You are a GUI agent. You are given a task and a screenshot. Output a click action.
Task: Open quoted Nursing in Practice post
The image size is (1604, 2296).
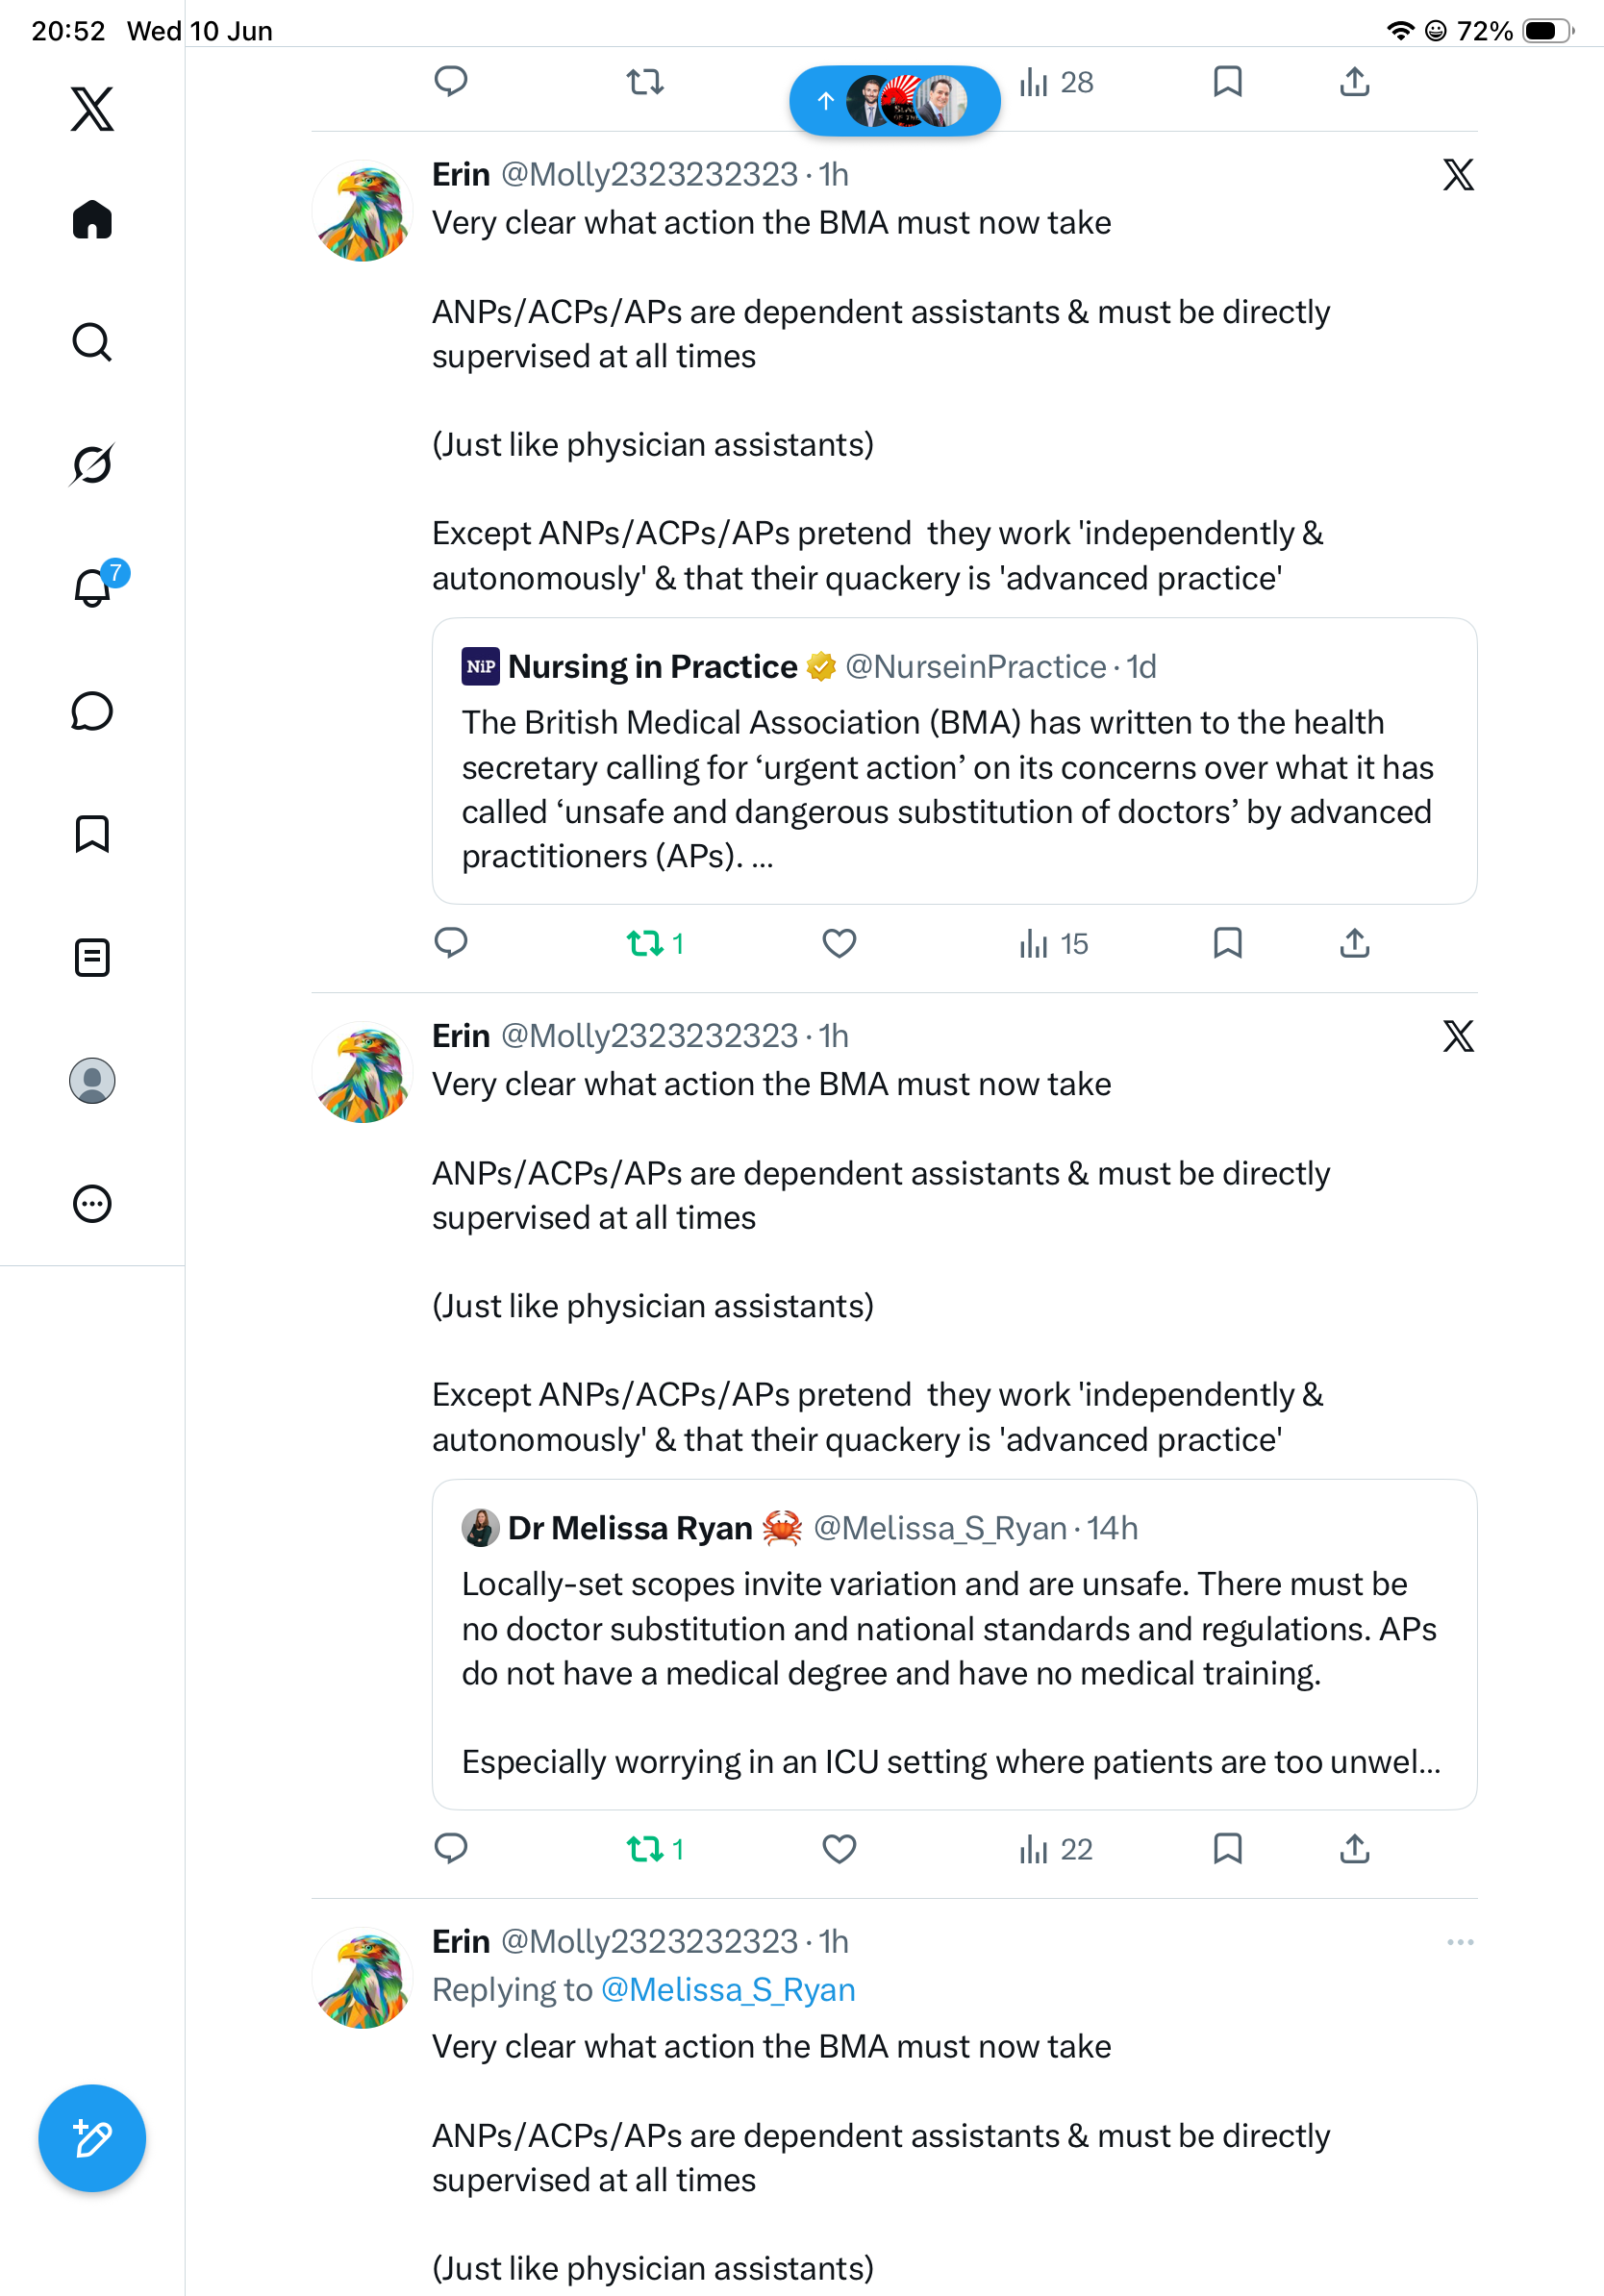(954, 761)
